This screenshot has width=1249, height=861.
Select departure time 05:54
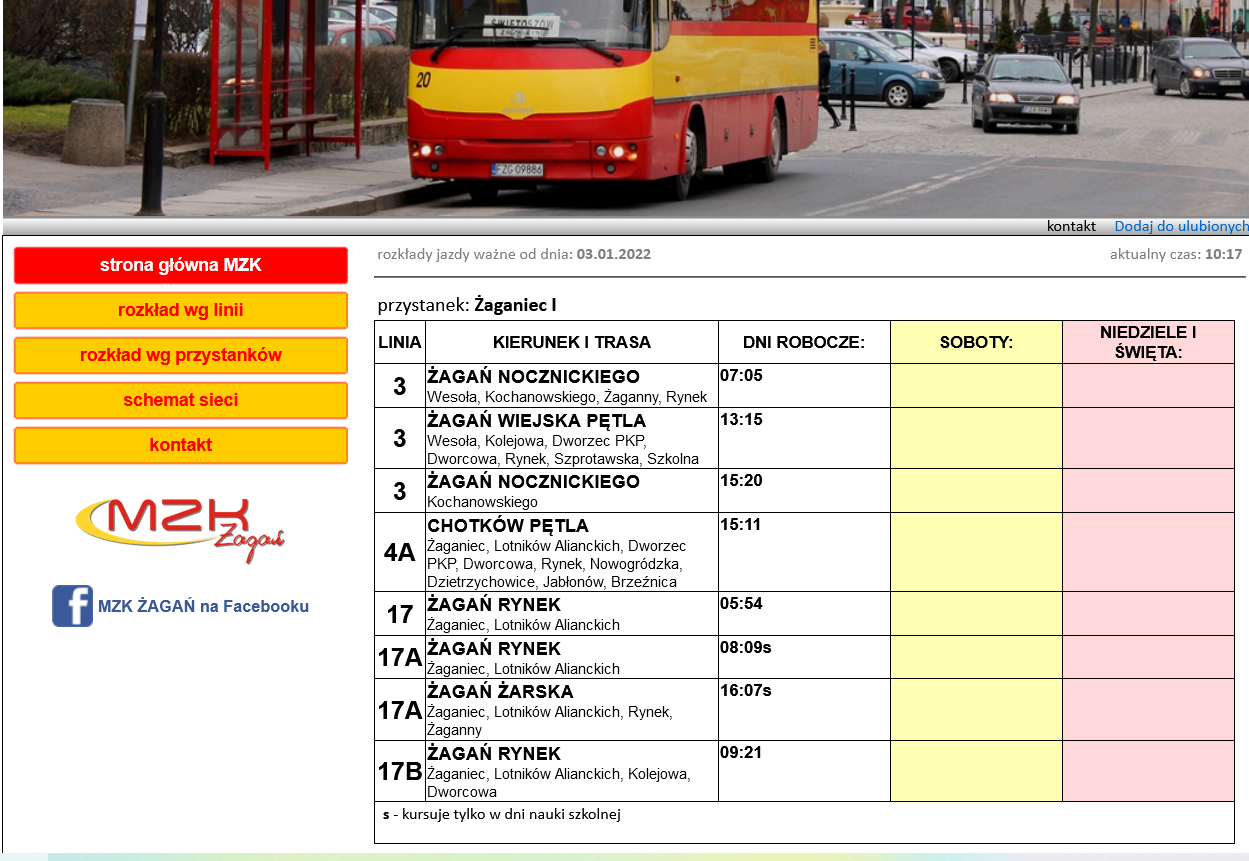point(741,604)
